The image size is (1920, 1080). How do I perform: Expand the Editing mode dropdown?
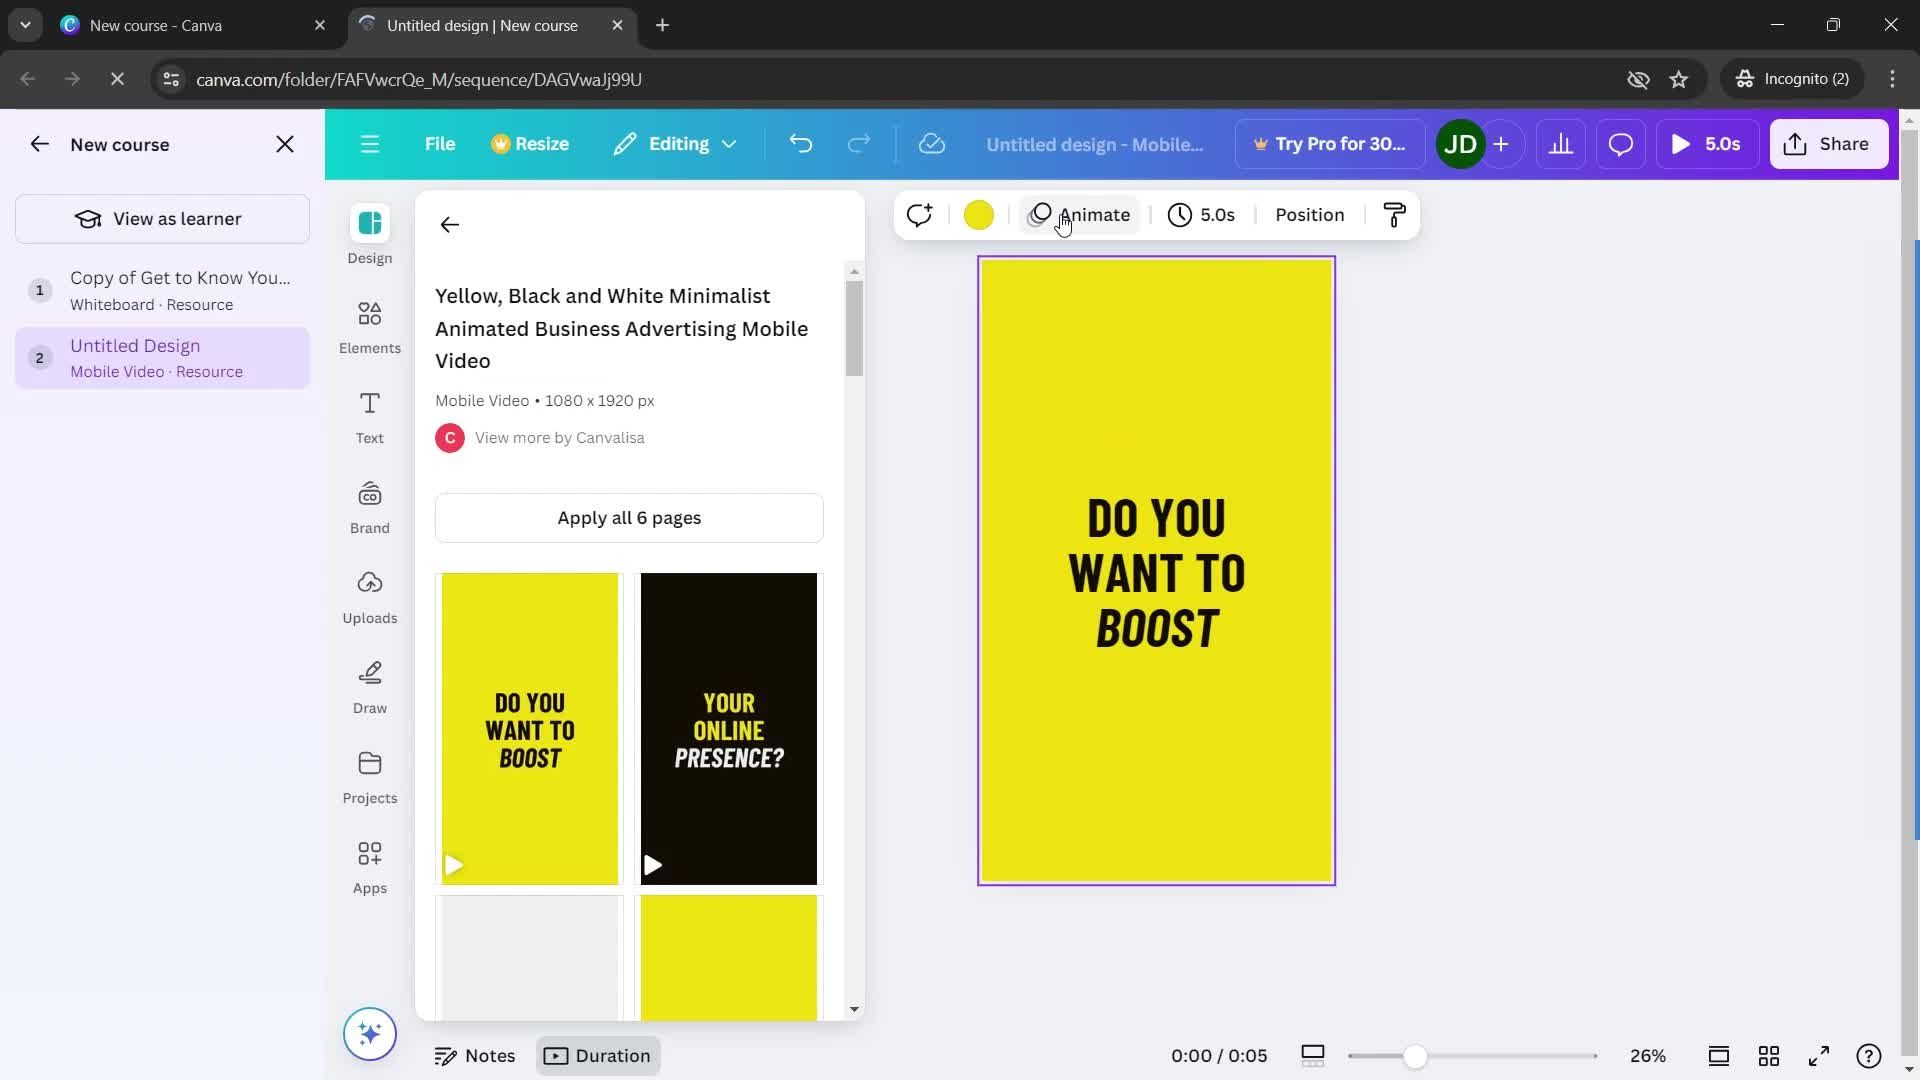(676, 144)
